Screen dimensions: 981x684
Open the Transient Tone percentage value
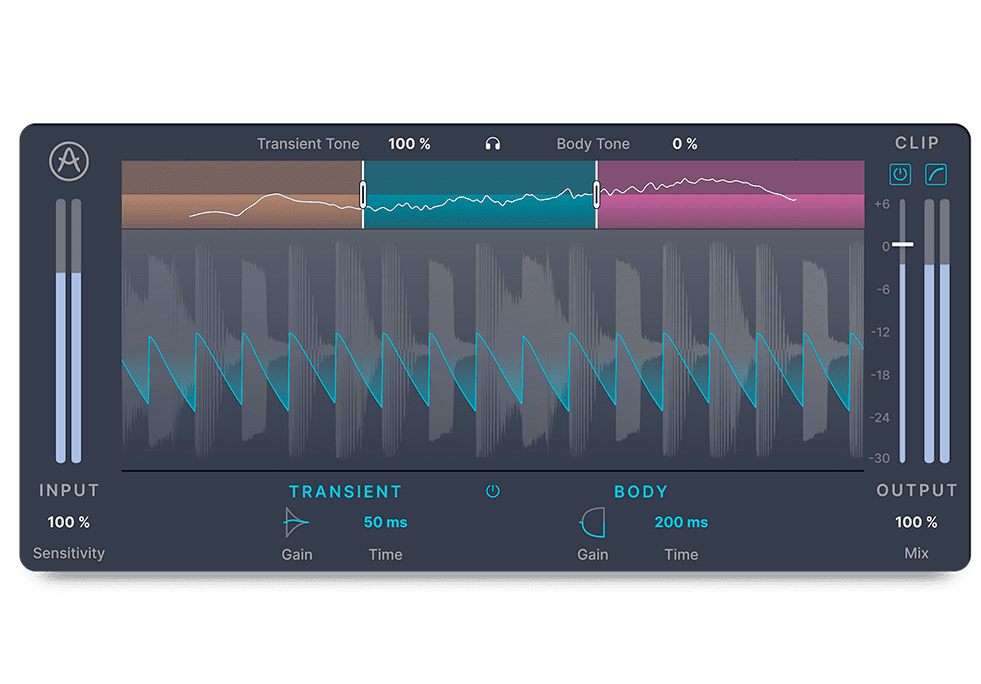click(409, 143)
